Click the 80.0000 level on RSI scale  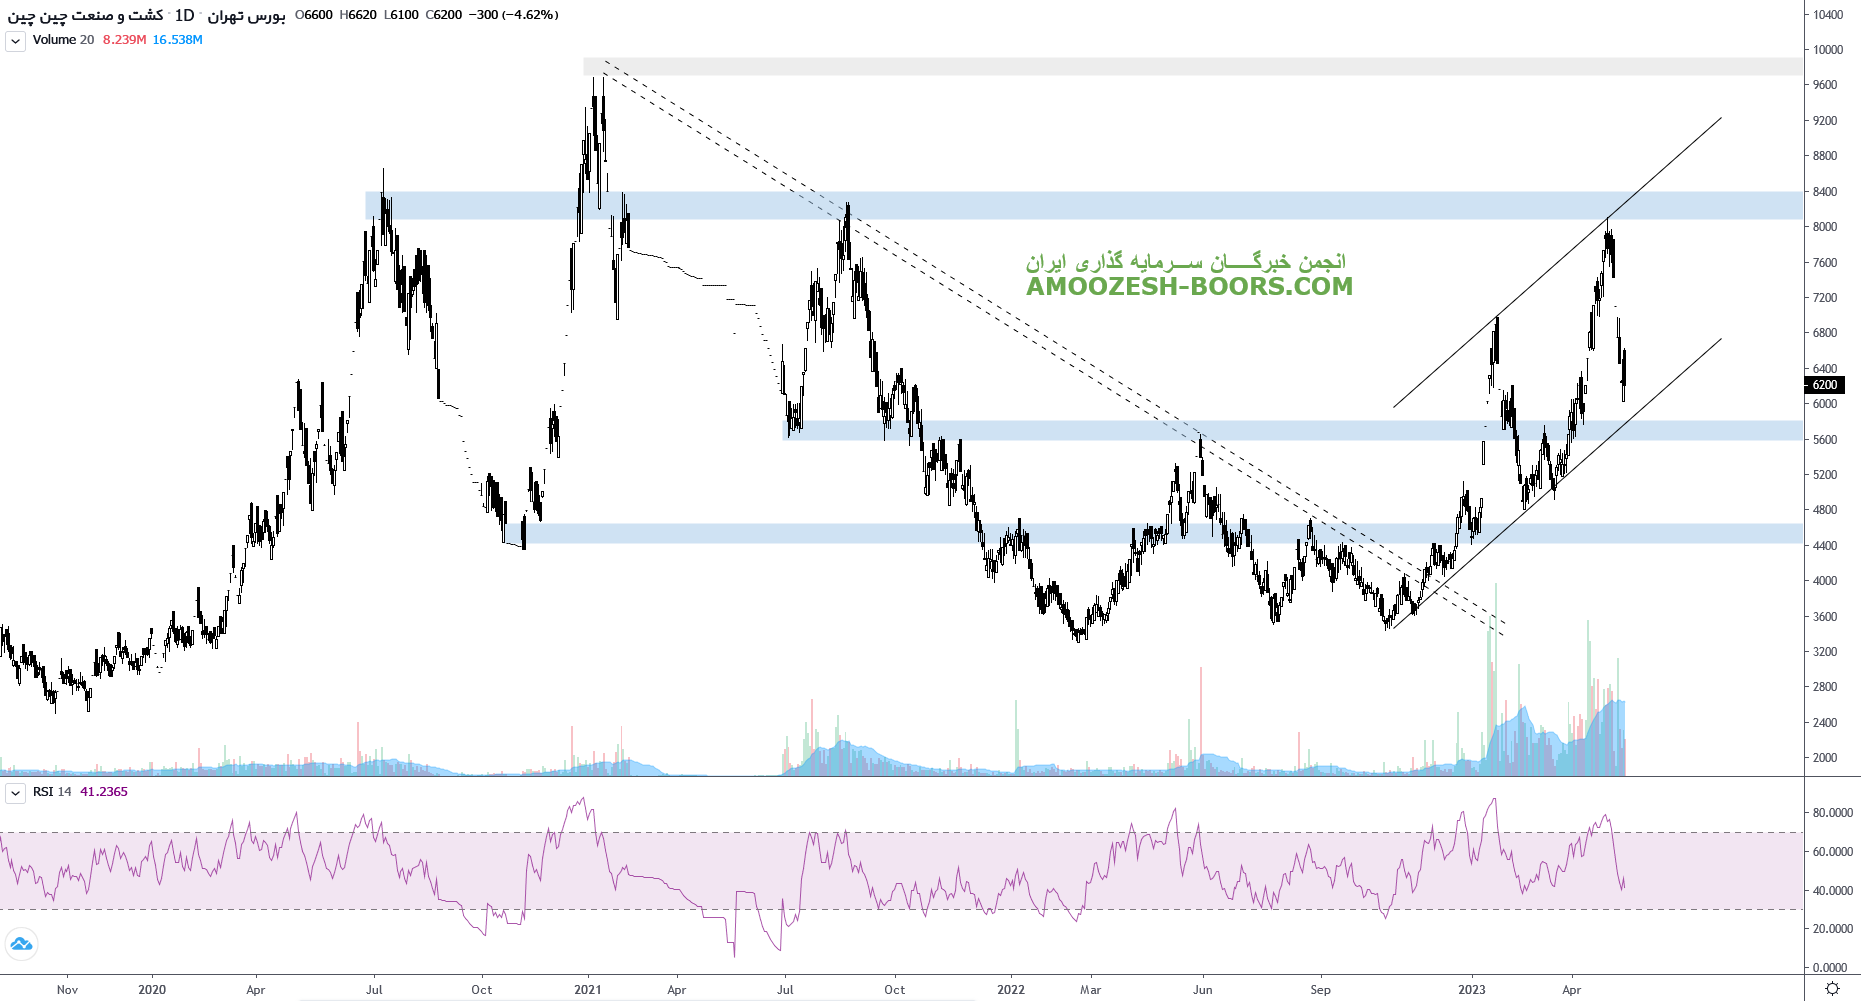click(x=1832, y=813)
